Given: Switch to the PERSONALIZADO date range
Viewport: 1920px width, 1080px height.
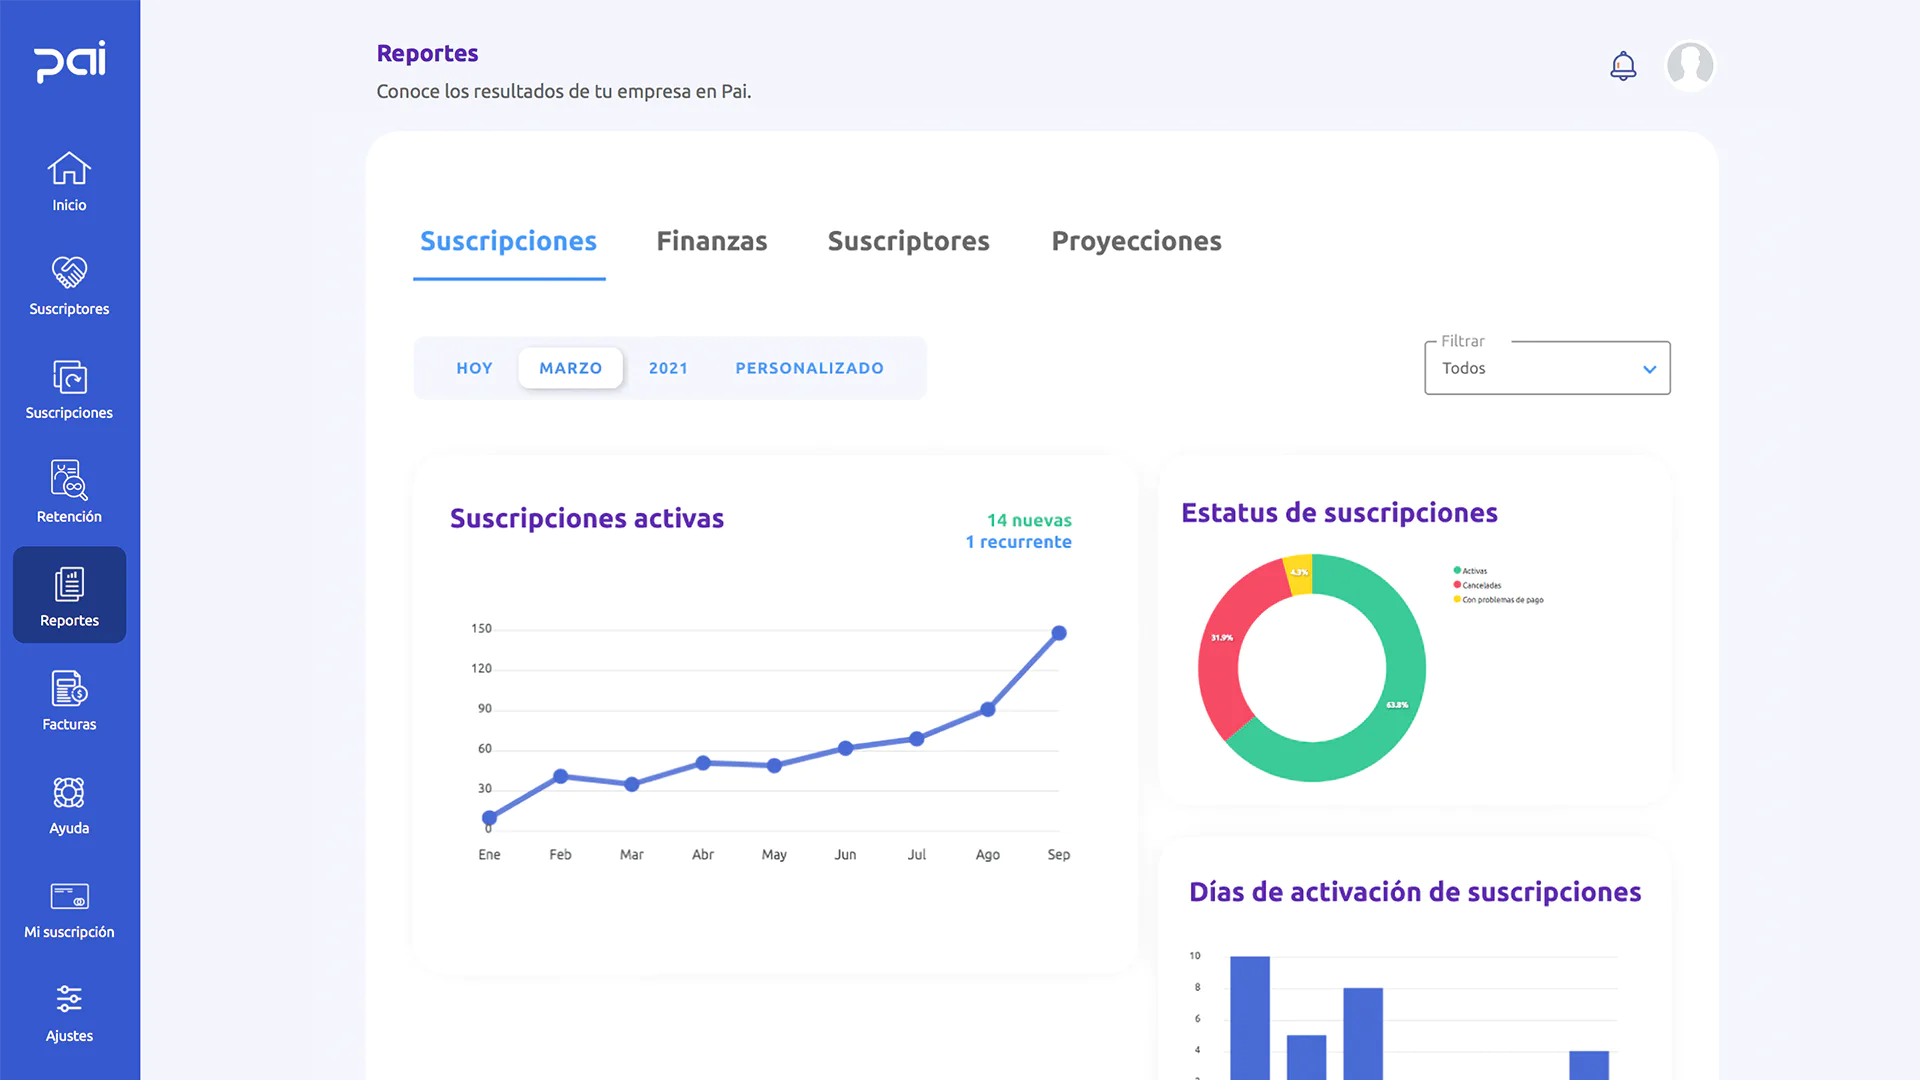Looking at the screenshot, I should click(809, 368).
